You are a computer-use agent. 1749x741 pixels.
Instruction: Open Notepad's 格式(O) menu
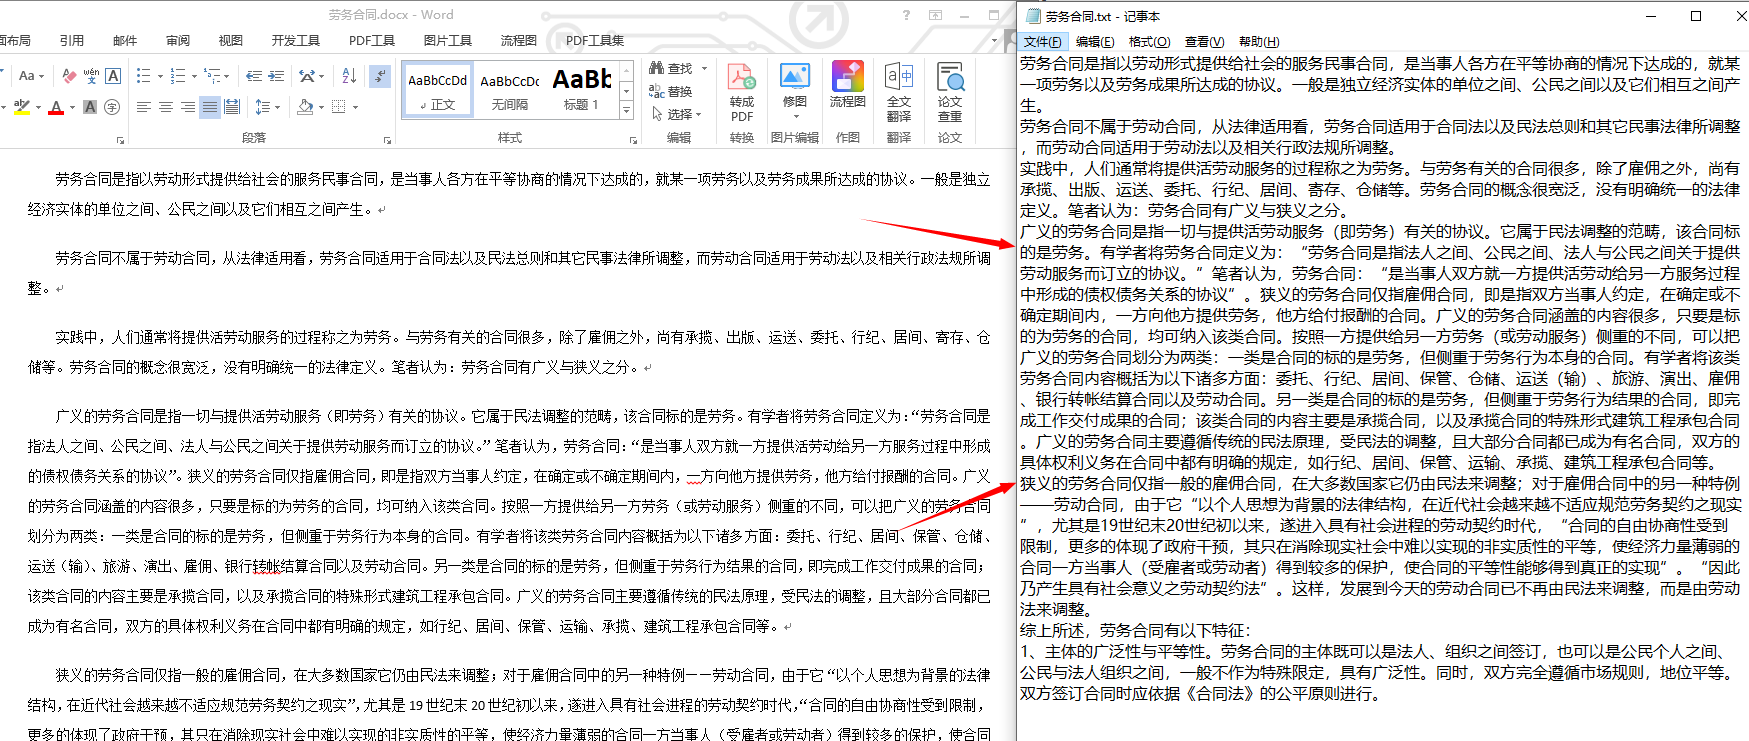pyautogui.click(x=1149, y=42)
